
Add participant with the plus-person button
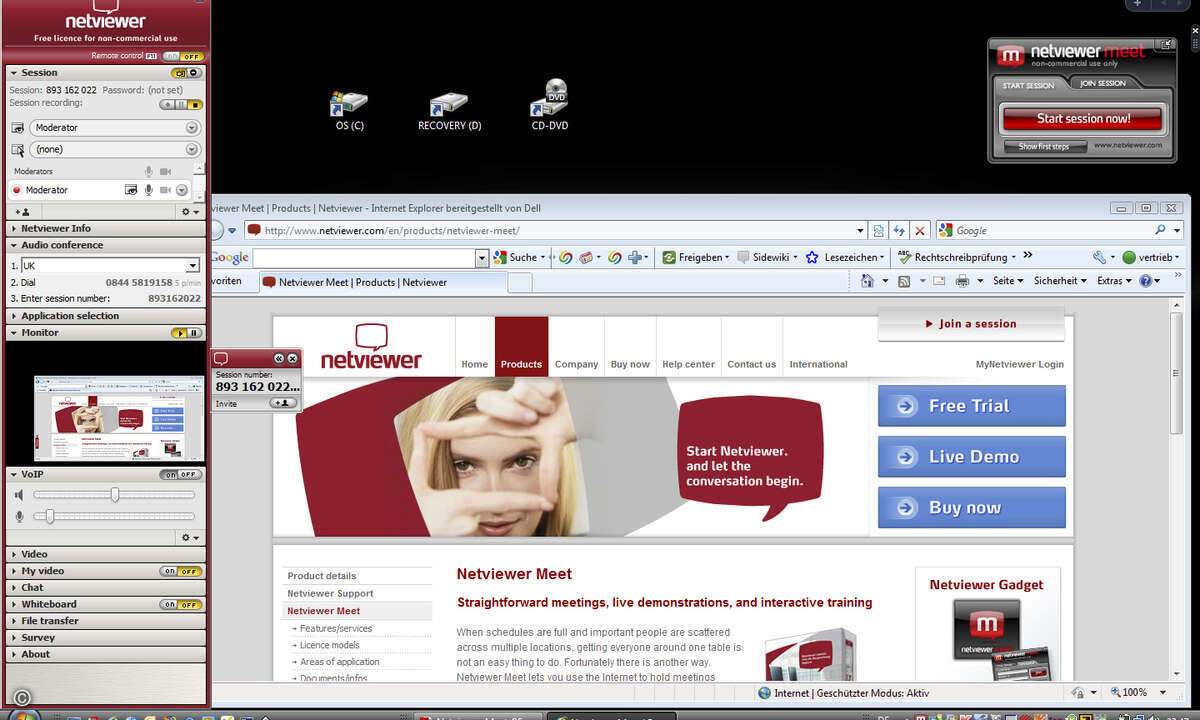coord(23,212)
